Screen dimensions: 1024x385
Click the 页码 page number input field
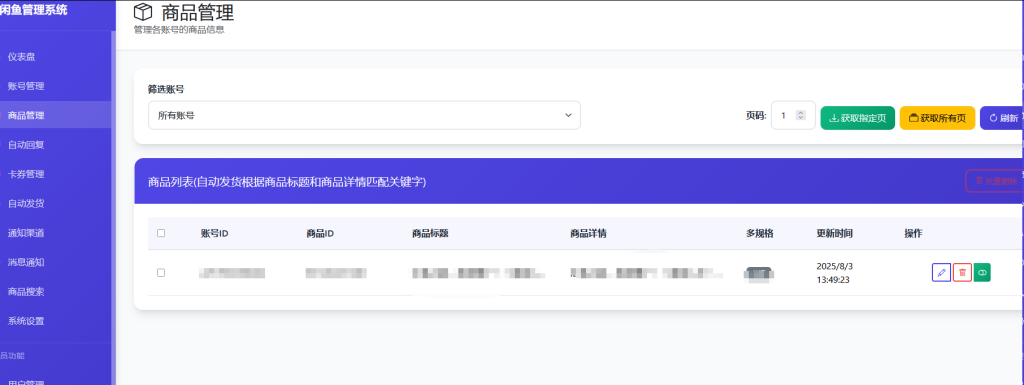coord(793,116)
